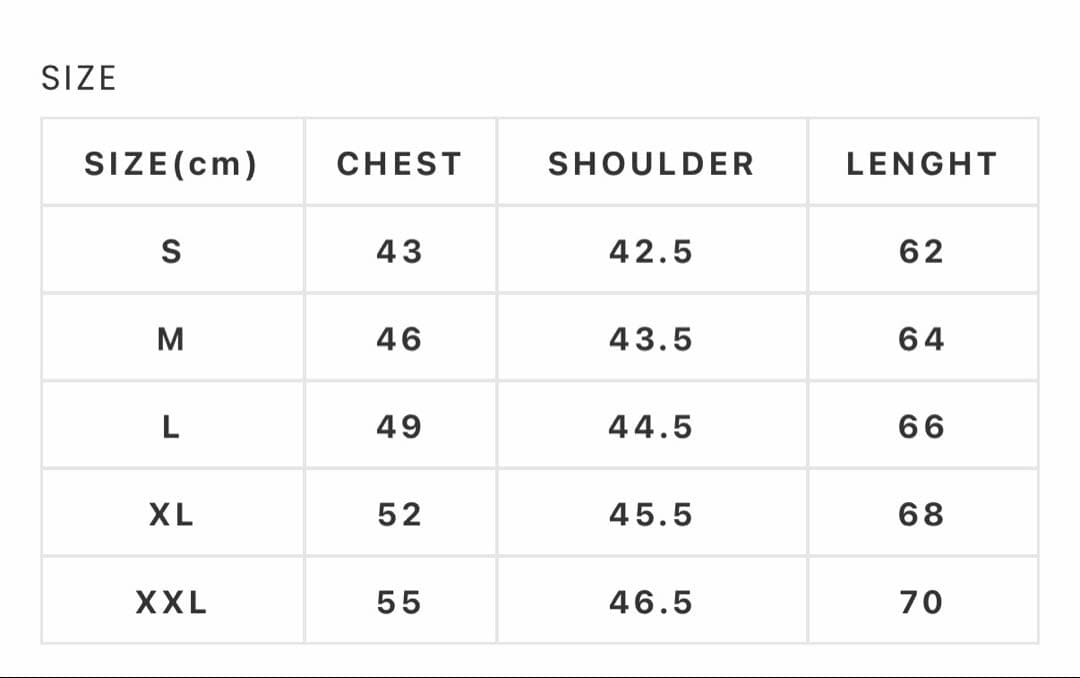
Task: Click shoulder value 45.5 for XL
Action: coord(651,515)
